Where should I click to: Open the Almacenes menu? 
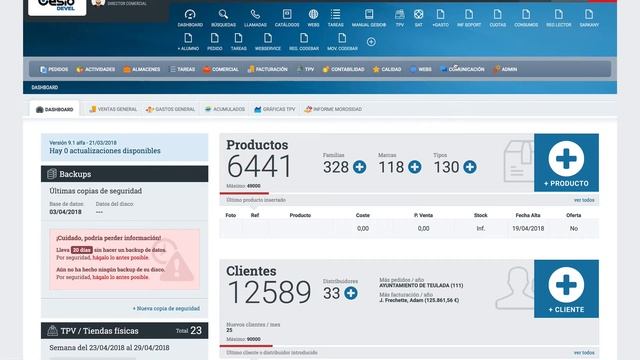click(142, 69)
